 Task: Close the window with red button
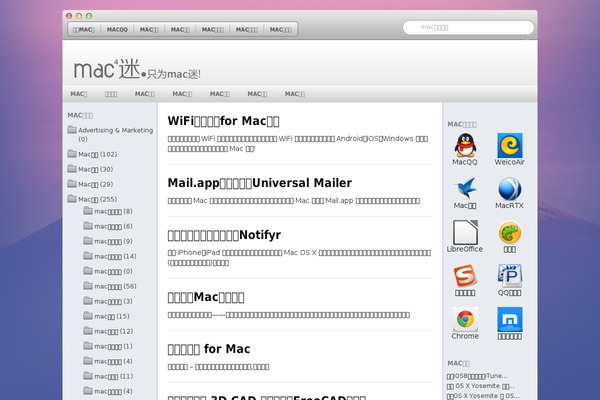(69, 16)
